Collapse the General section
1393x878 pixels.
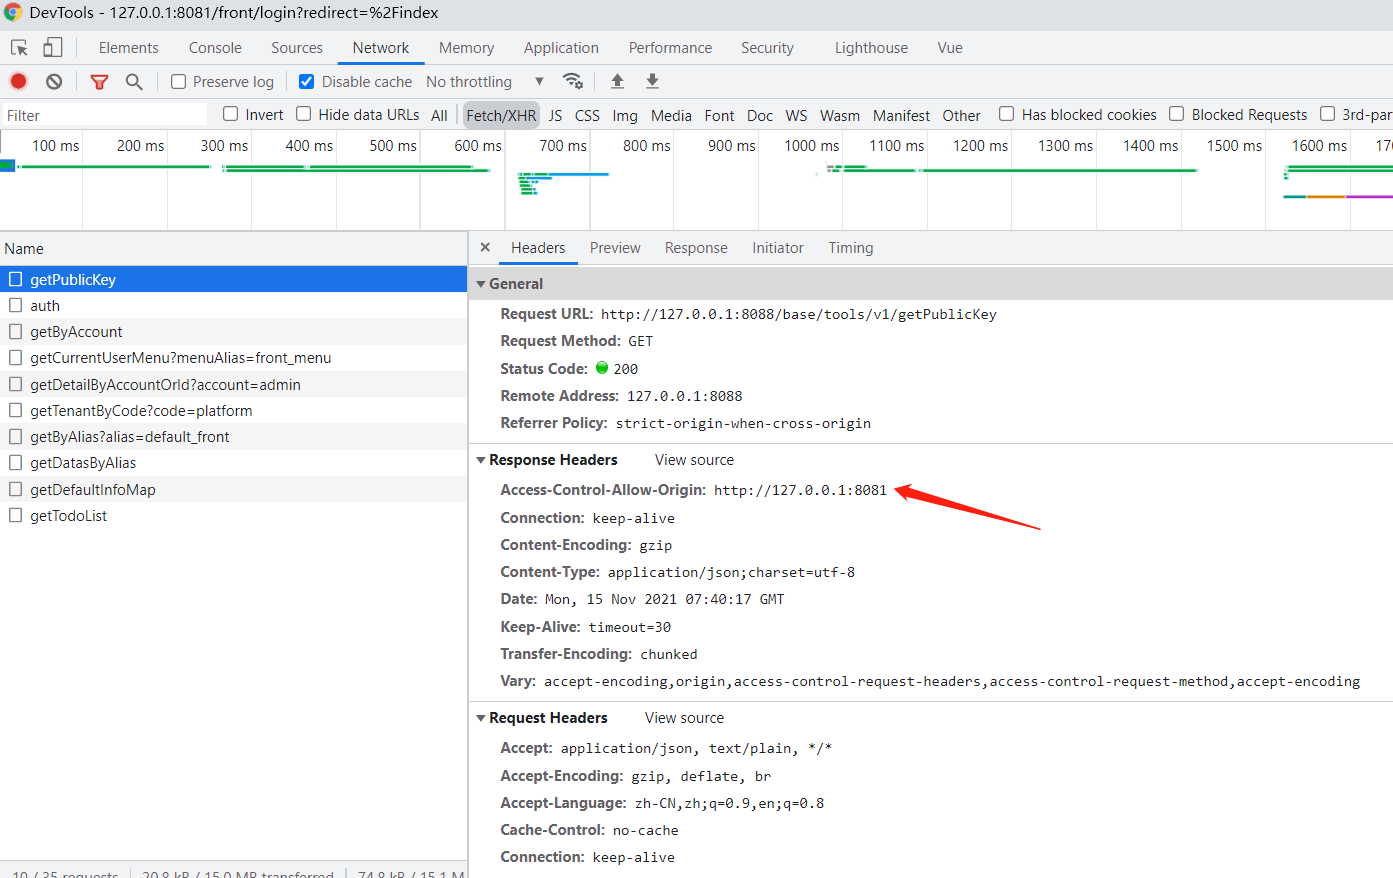click(481, 284)
